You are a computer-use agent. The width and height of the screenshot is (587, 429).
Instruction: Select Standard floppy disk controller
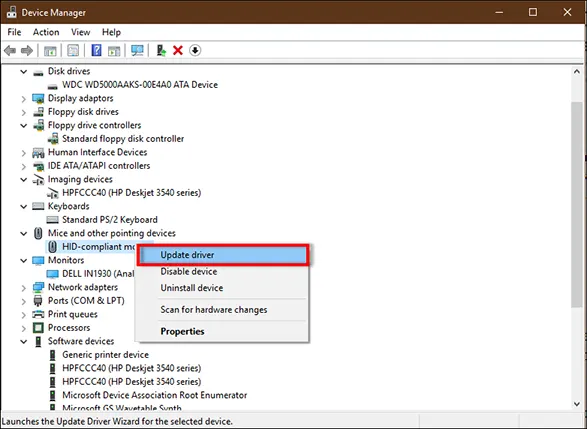[x=123, y=139]
